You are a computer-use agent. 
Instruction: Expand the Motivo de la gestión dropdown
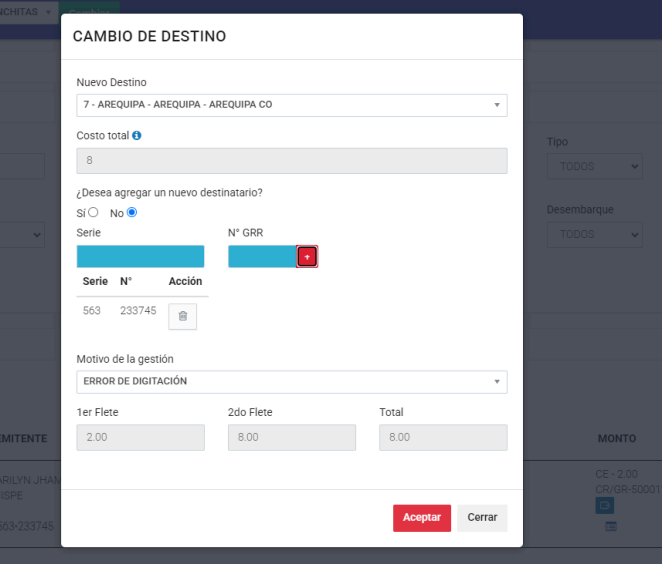coord(291,382)
